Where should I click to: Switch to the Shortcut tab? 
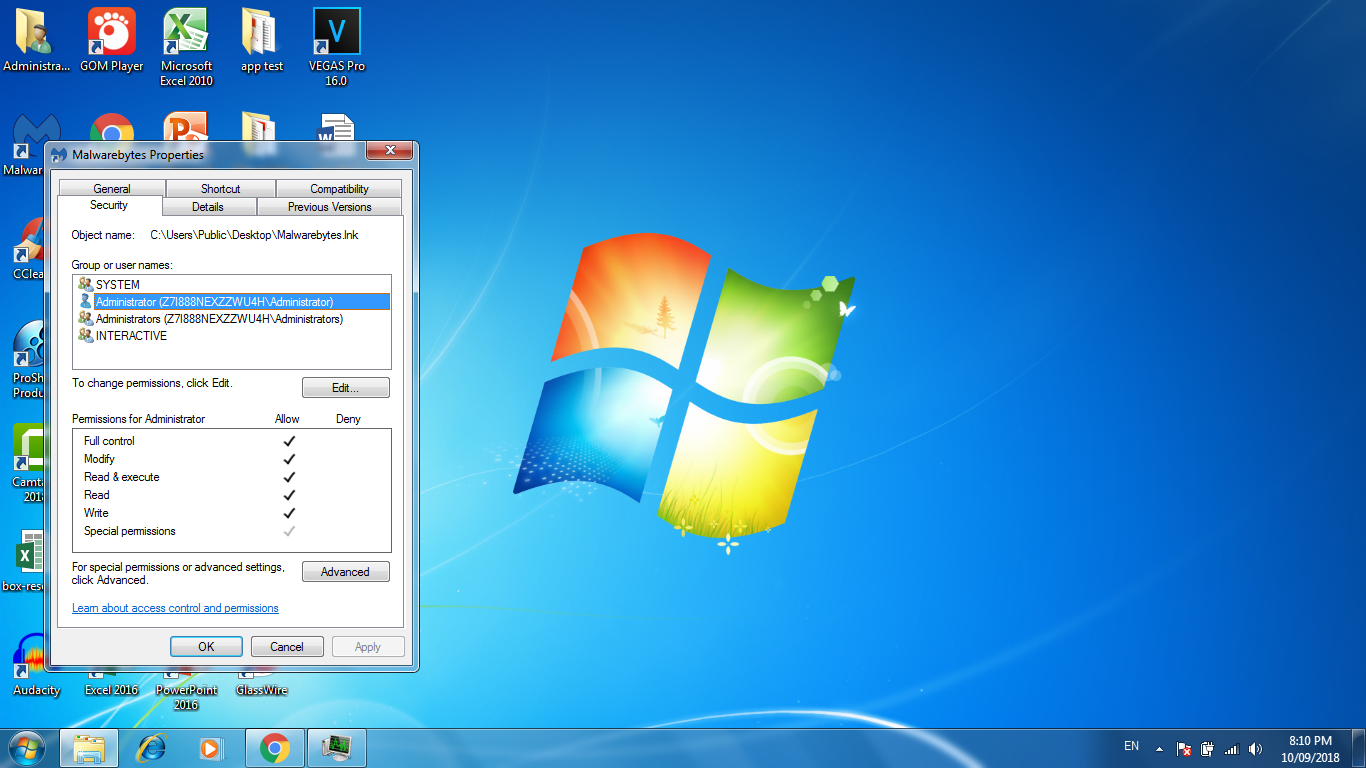220,189
